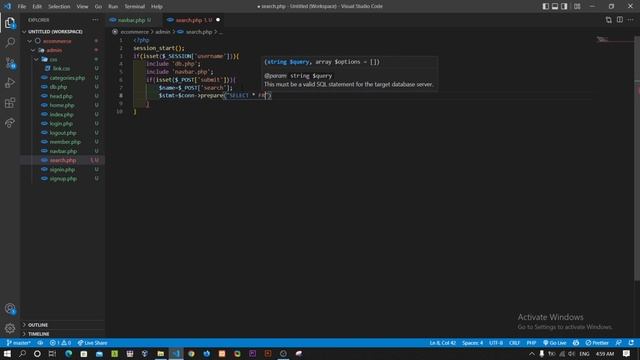Image resolution: width=640 pixels, height=360 pixels.
Task: Expand the Timeline section
Action: pyautogui.click(x=38, y=333)
